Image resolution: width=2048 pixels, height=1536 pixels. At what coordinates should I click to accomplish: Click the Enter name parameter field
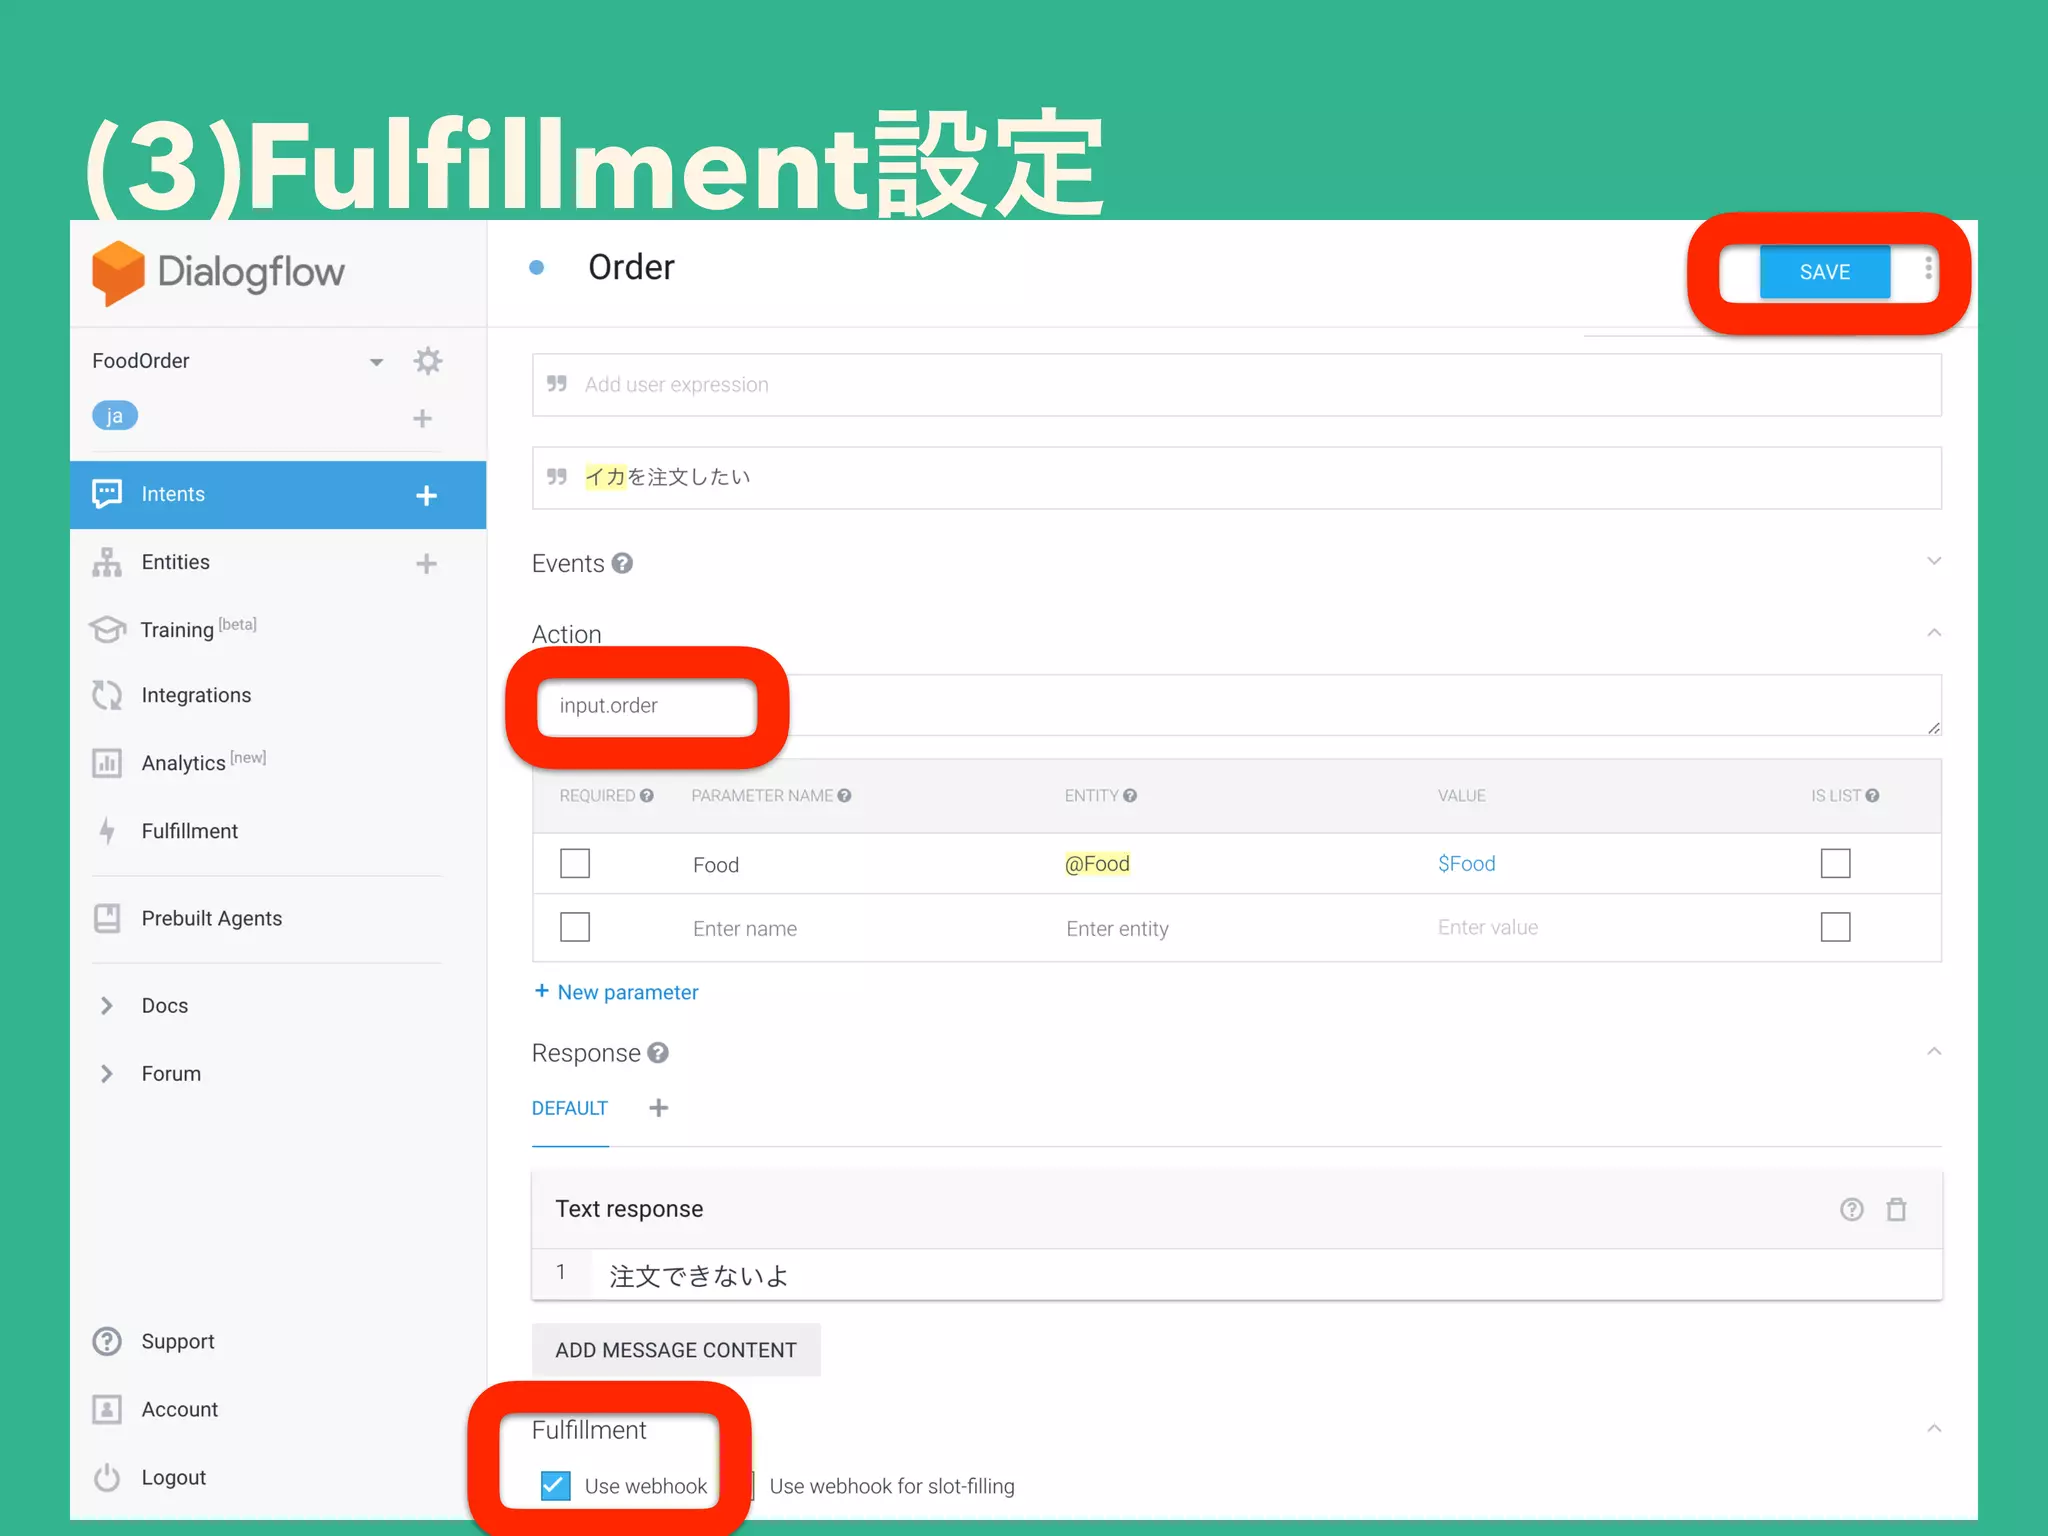point(745,929)
